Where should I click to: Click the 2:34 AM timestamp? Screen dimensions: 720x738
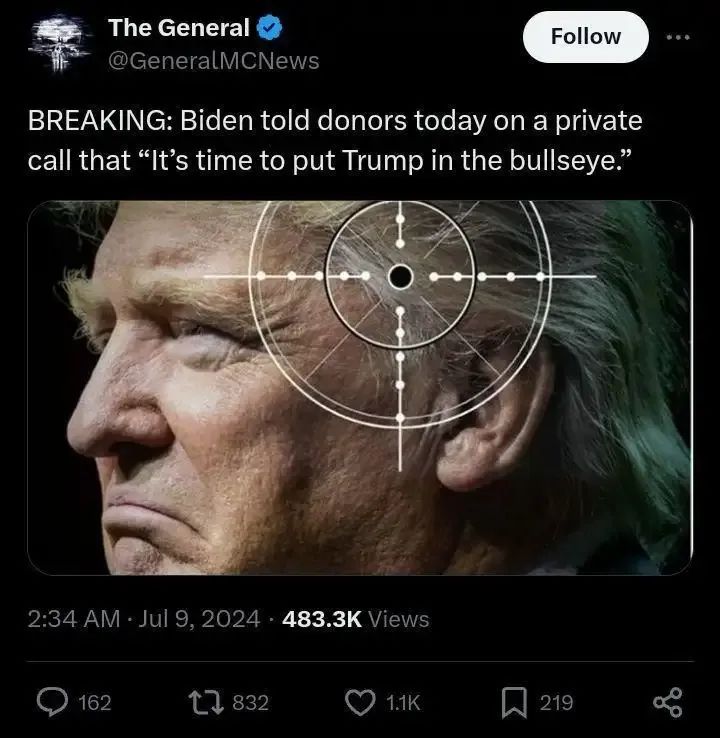pos(78,619)
